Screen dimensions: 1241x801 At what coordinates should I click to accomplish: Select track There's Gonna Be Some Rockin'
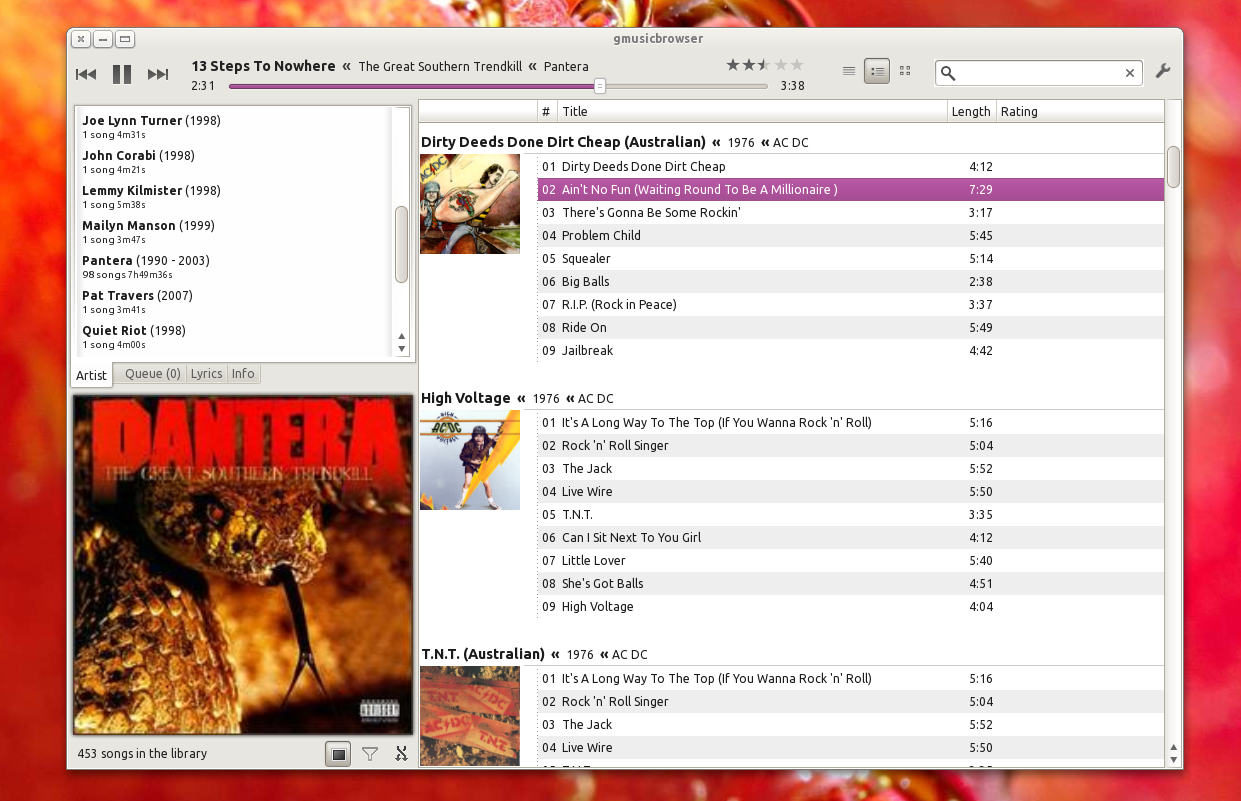tap(851, 212)
